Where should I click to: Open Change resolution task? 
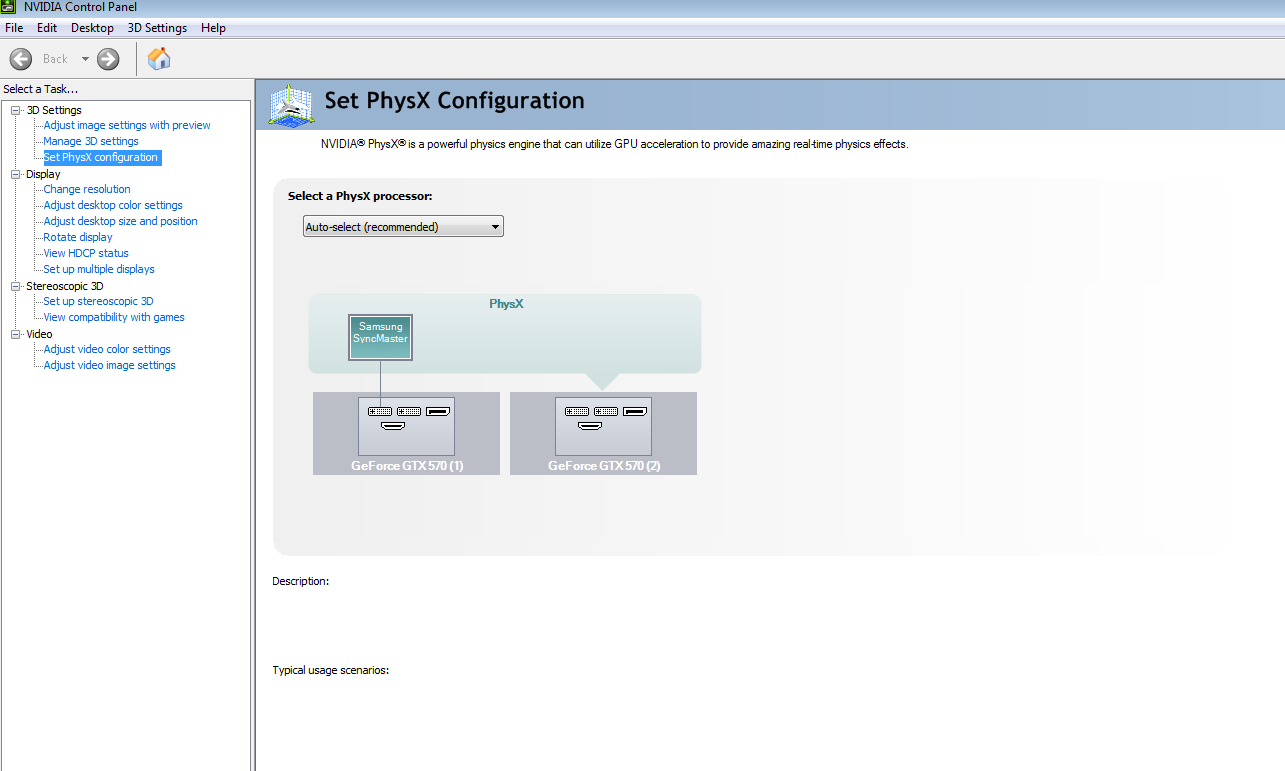pos(87,189)
